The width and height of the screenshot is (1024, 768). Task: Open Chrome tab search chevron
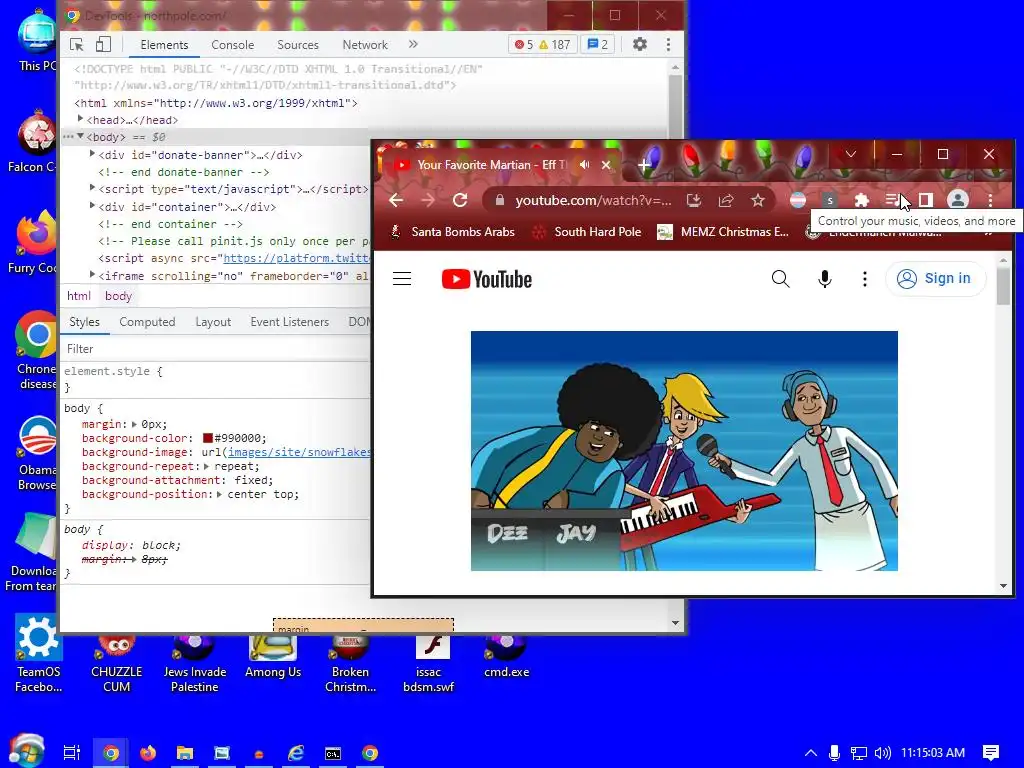coord(850,154)
